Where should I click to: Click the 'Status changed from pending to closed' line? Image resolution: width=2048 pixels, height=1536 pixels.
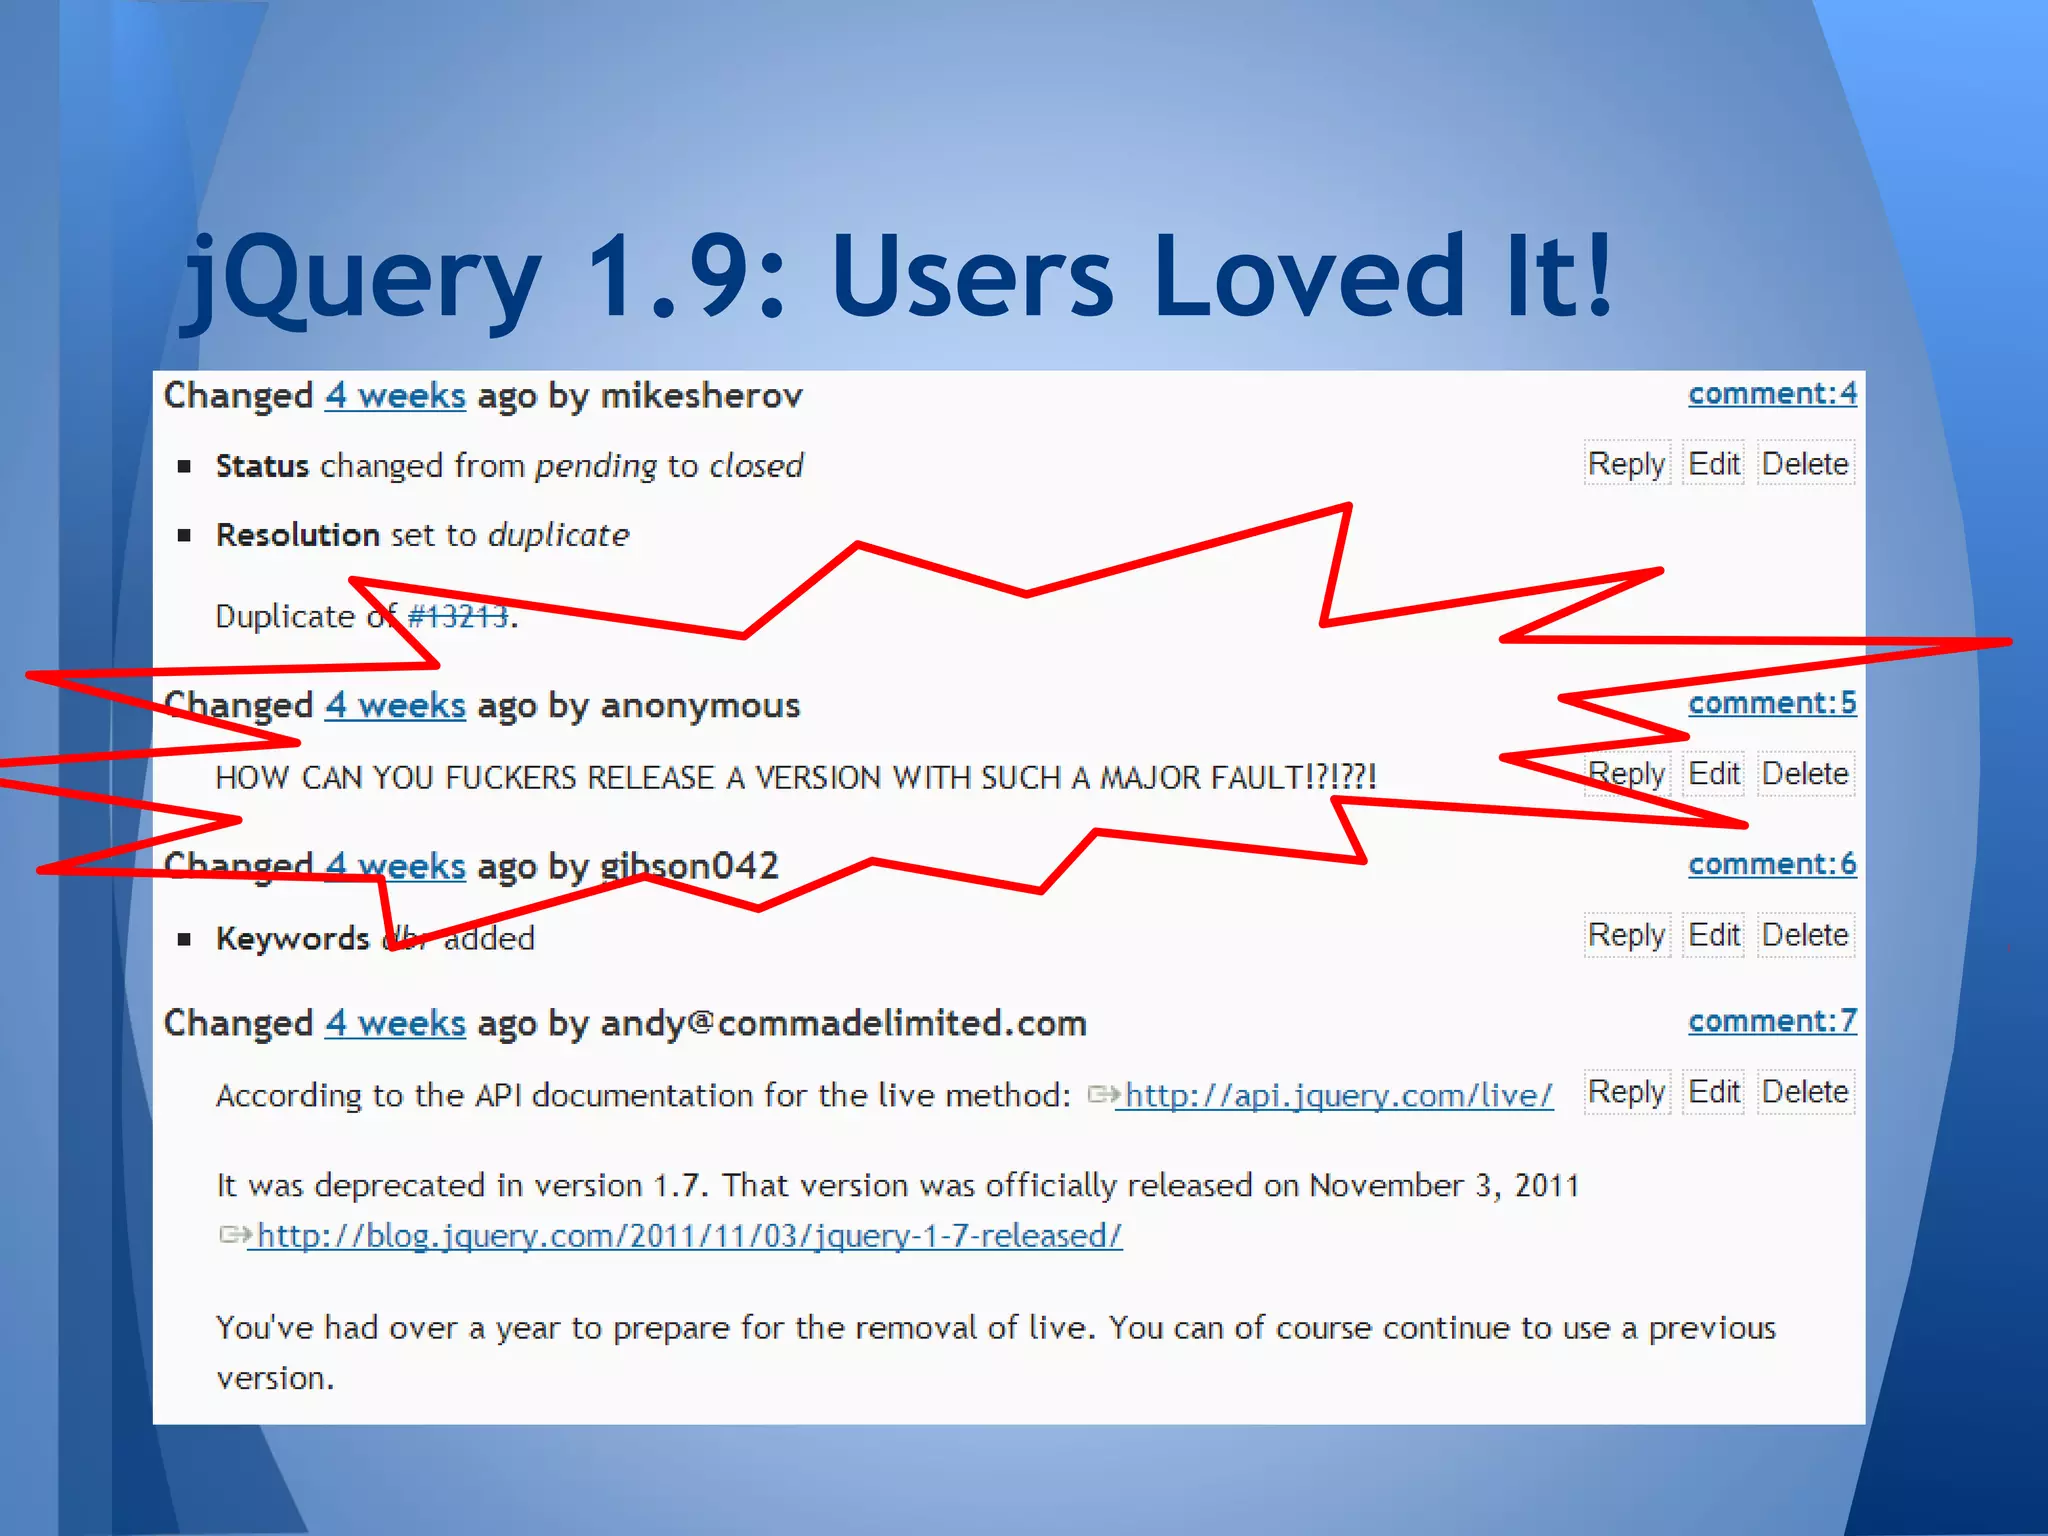pyautogui.click(x=510, y=466)
